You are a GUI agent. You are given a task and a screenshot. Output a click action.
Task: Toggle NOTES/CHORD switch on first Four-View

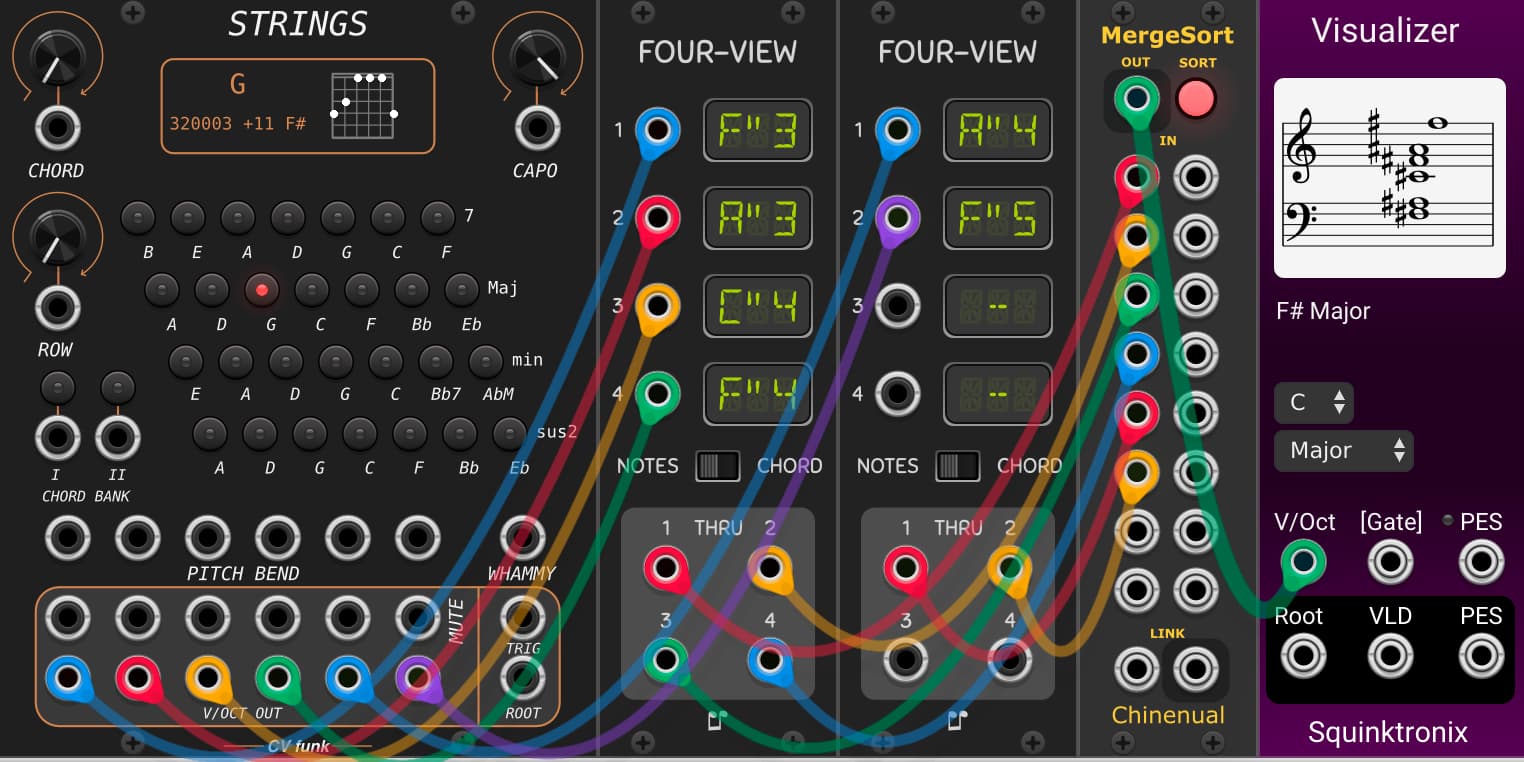point(718,466)
